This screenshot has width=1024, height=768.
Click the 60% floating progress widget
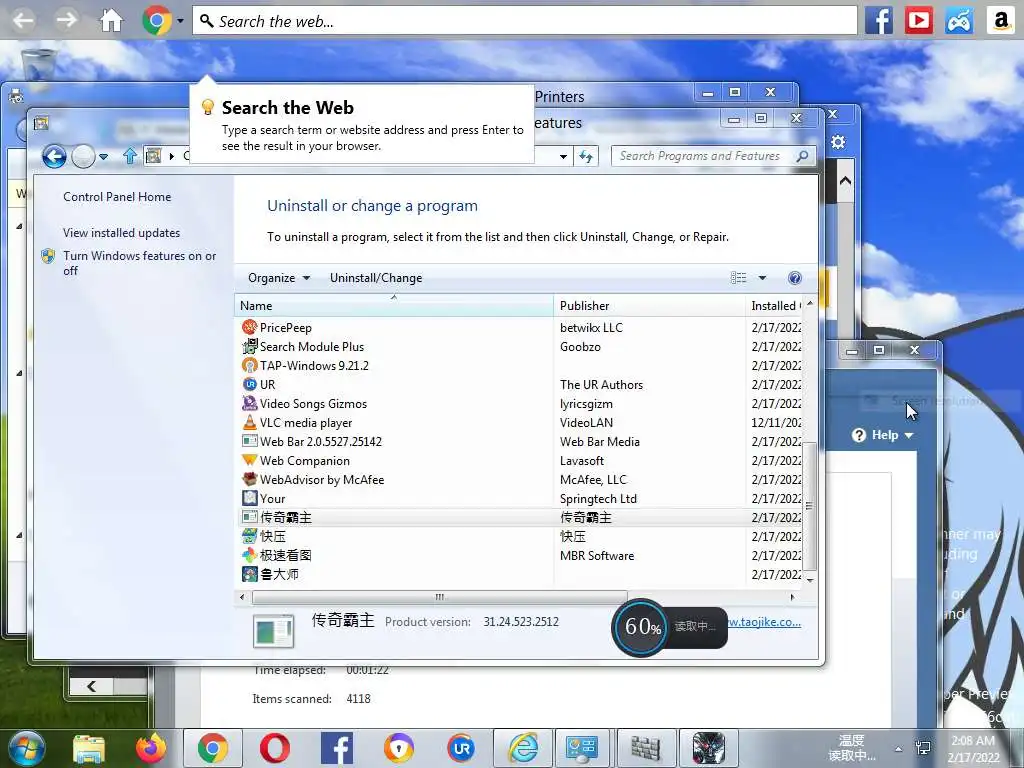[x=669, y=627]
